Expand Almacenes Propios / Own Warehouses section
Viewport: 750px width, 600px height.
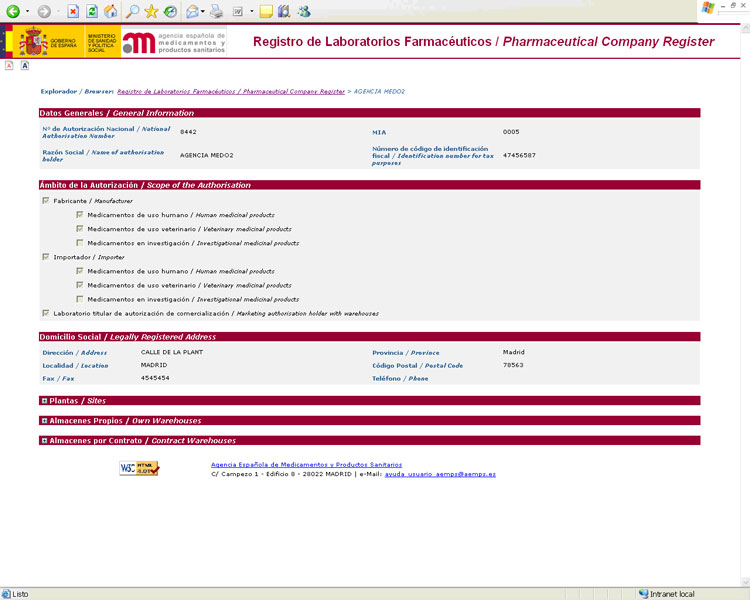click(44, 421)
